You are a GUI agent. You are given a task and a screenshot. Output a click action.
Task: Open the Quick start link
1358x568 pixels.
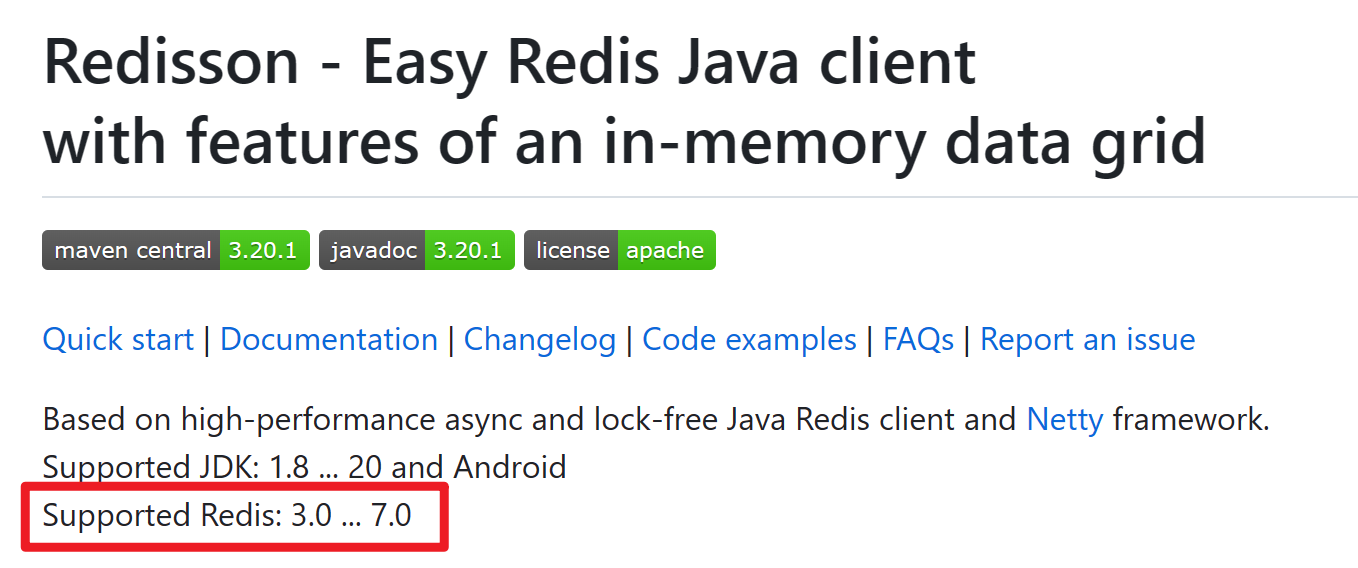118,340
